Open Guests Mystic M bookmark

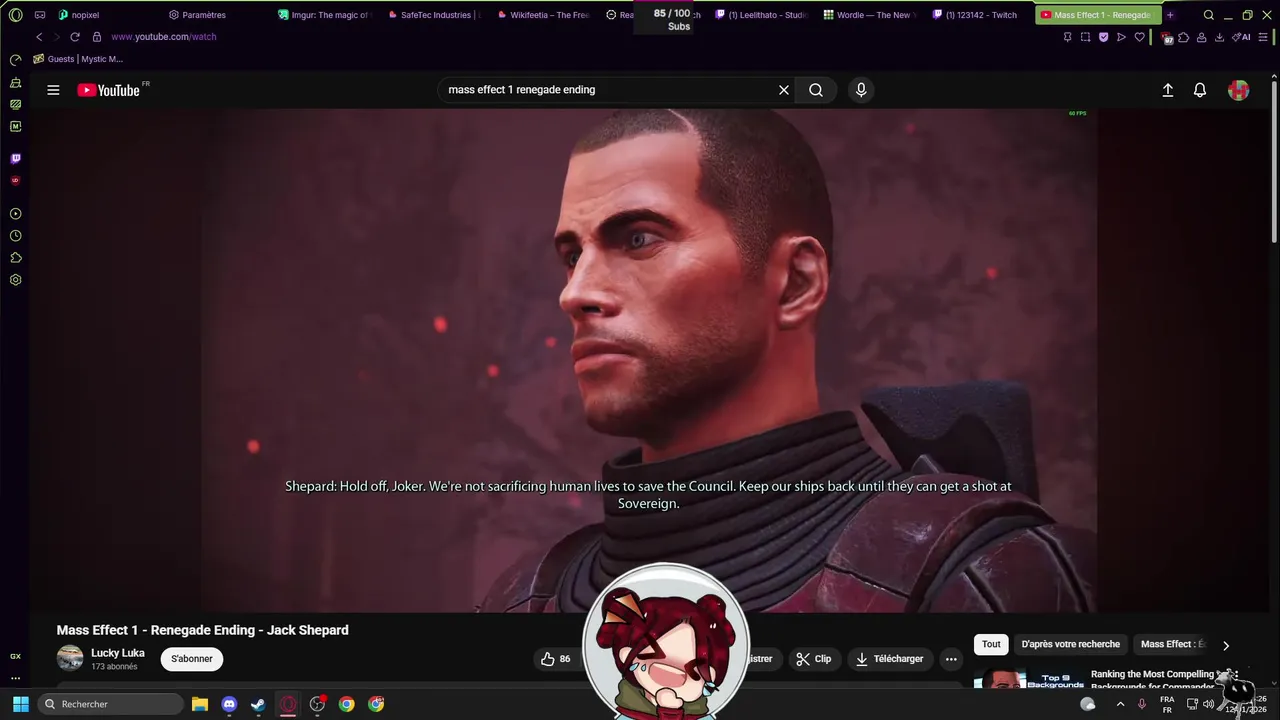[x=78, y=59]
